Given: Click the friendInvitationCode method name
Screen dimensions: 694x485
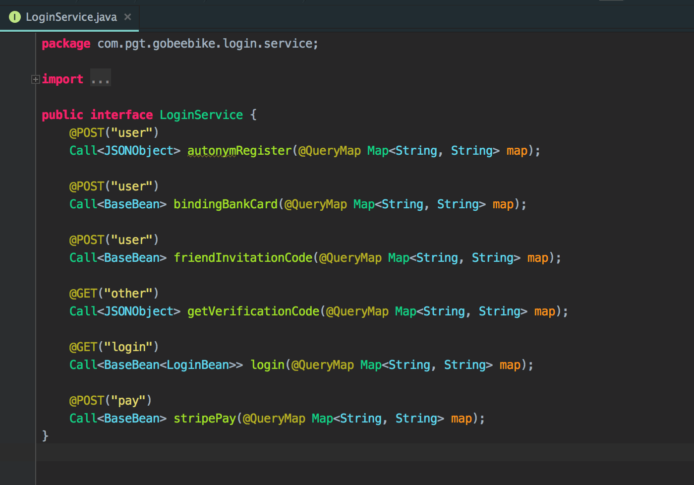Looking at the screenshot, I should coord(243,257).
